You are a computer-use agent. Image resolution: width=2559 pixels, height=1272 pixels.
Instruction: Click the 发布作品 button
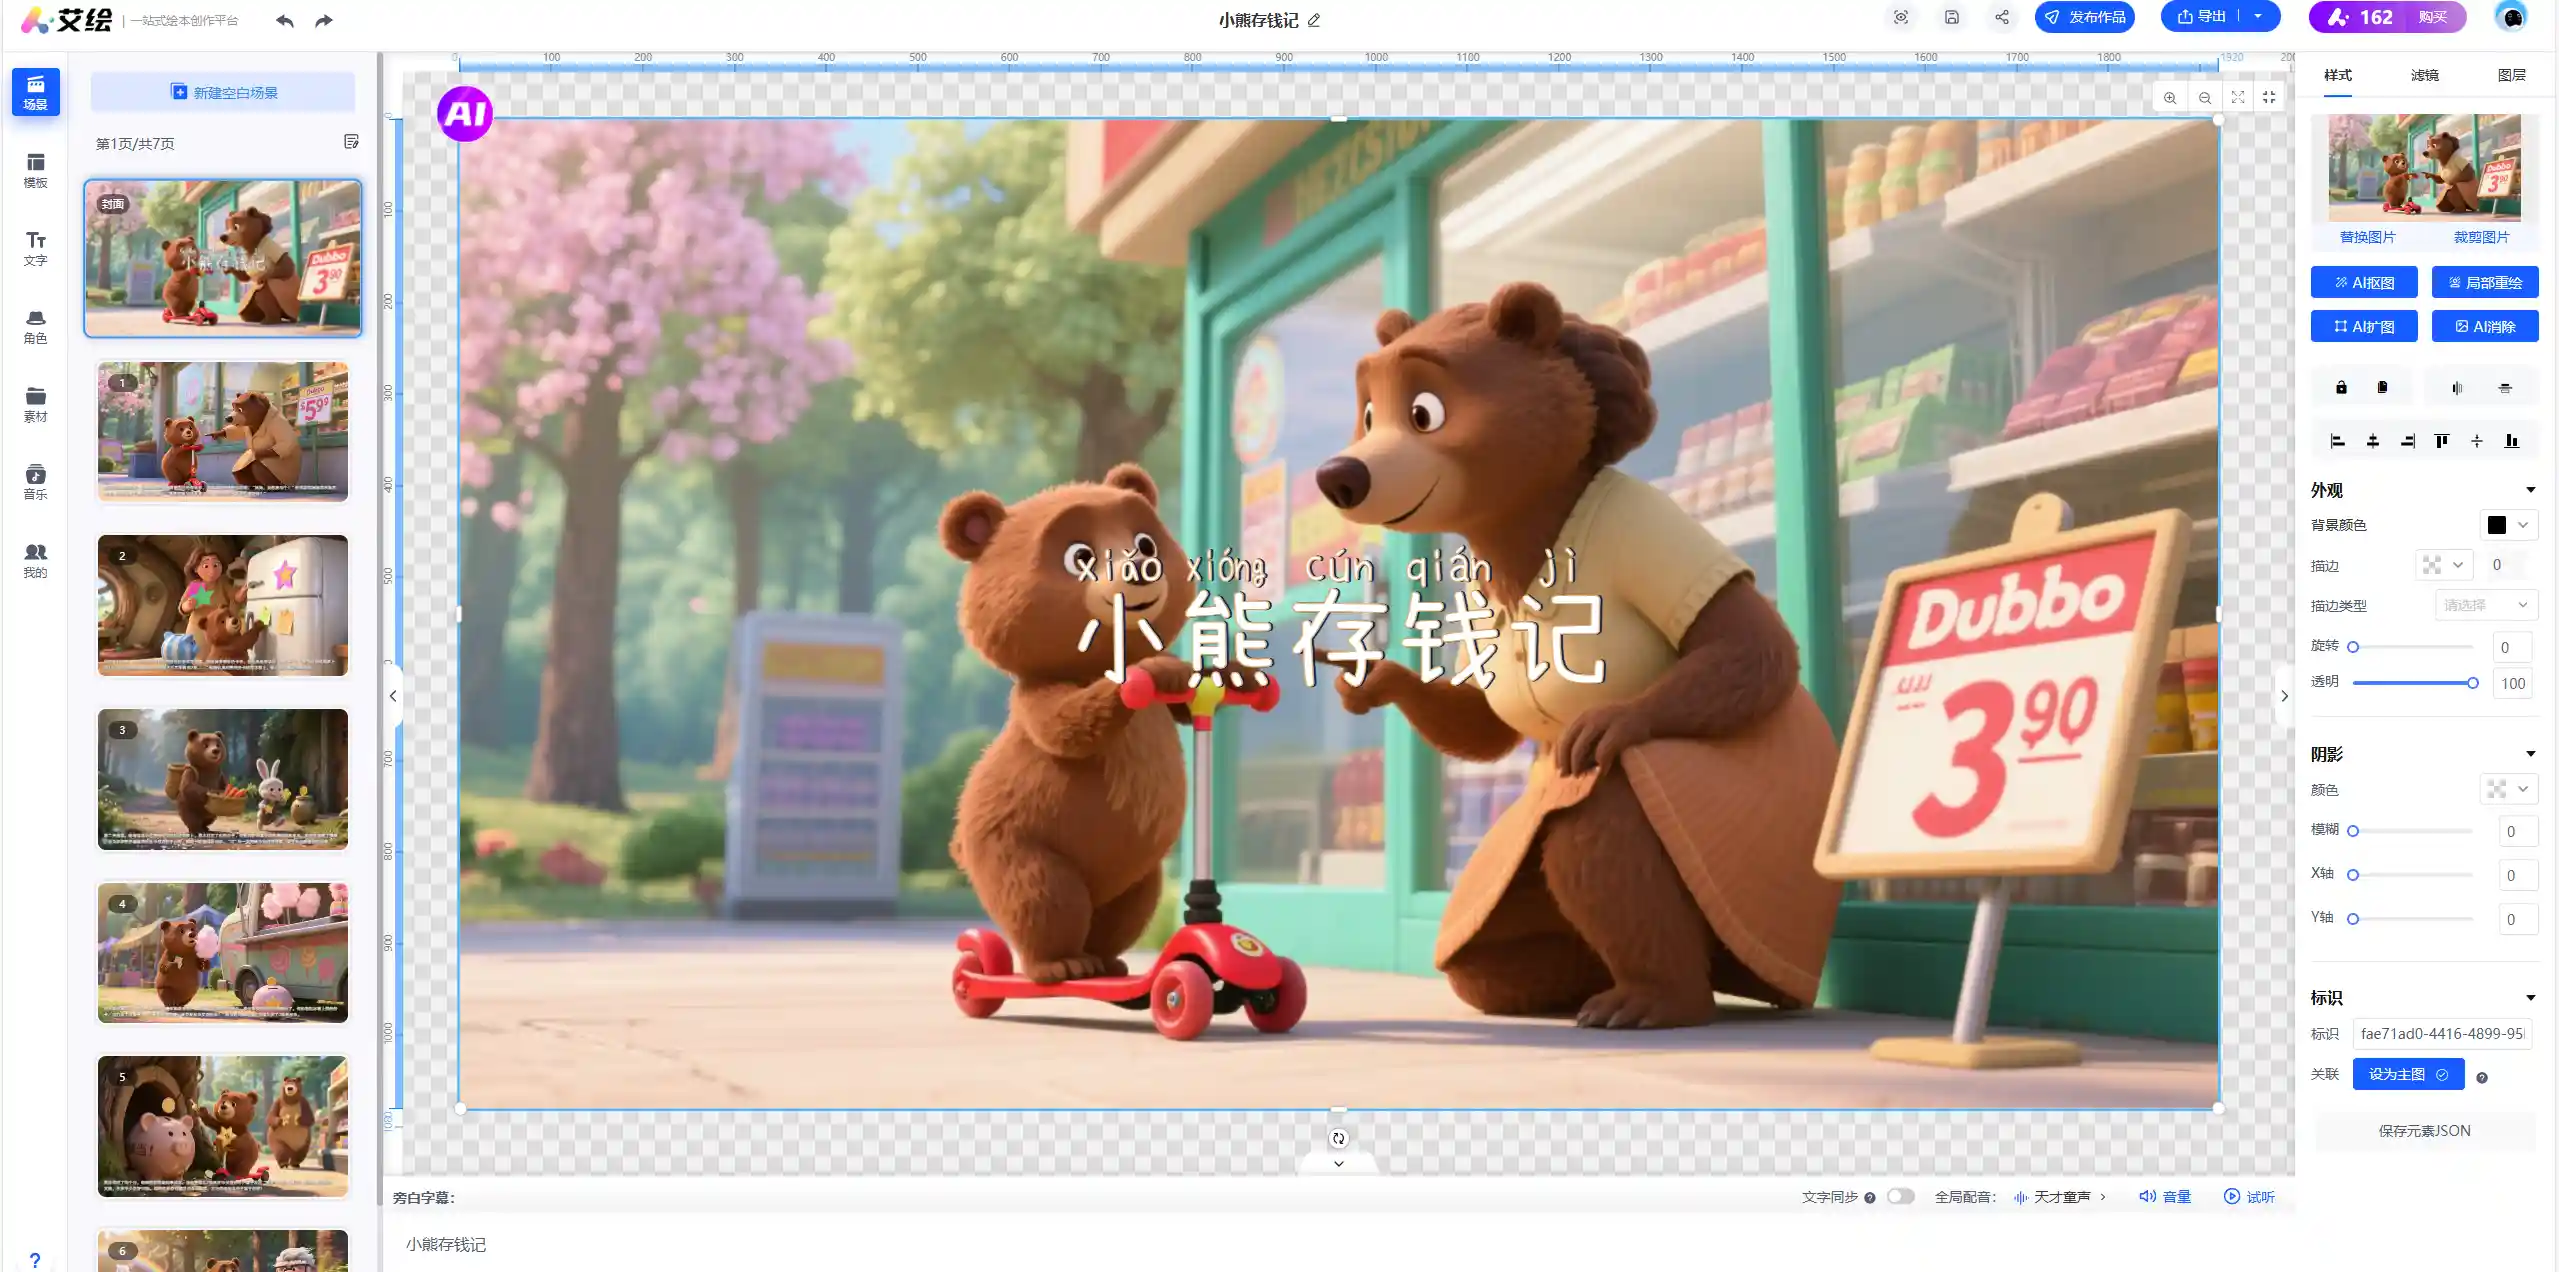pyautogui.click(x=2084, y=17)
